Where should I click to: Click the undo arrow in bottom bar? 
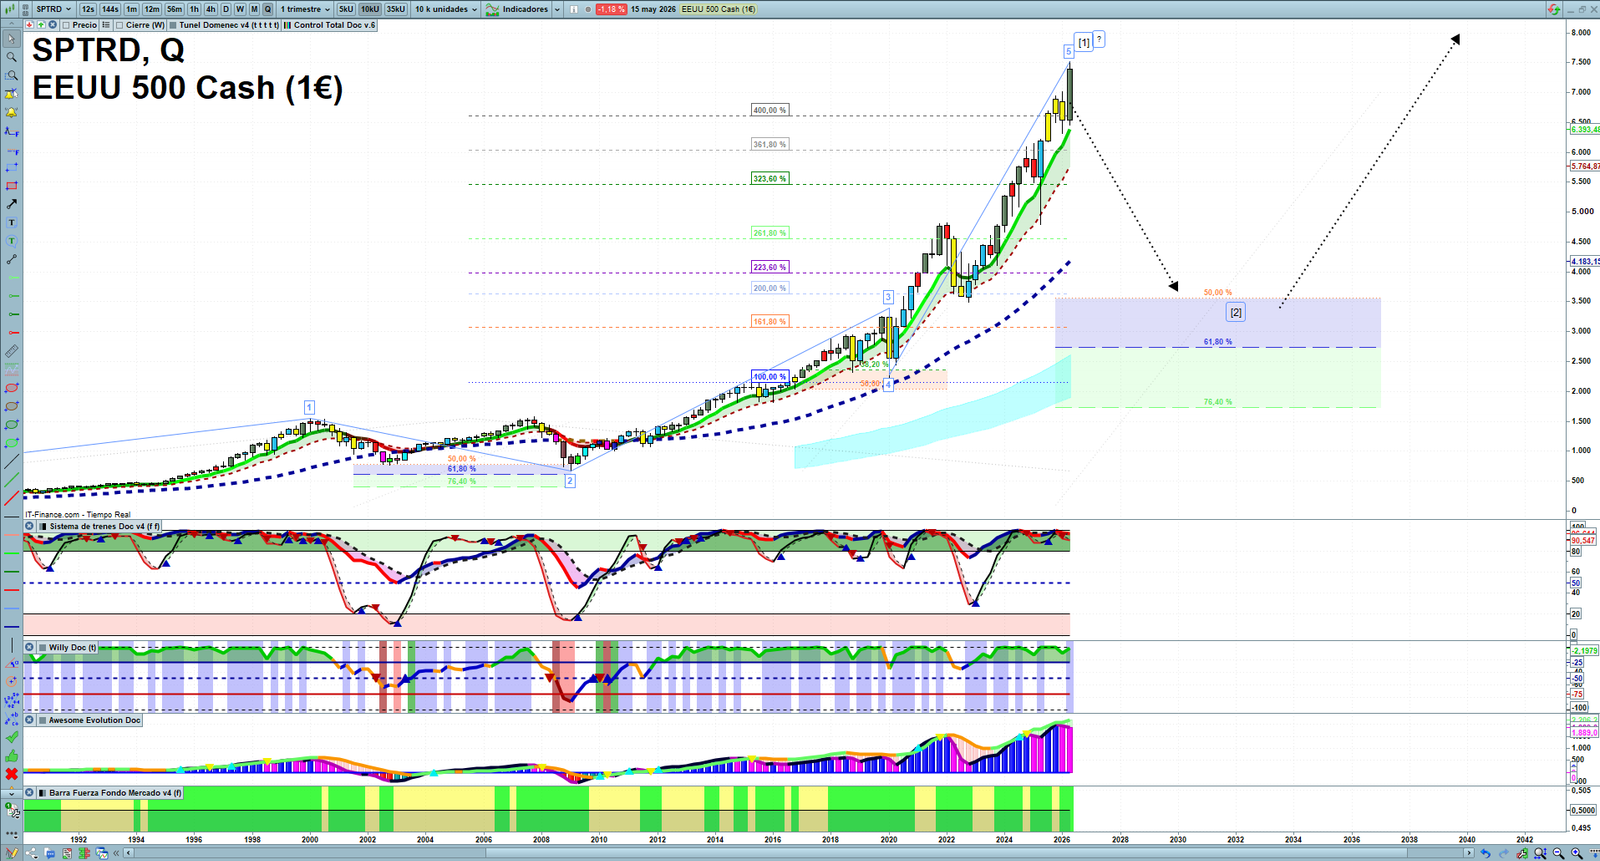[1486, 853]
